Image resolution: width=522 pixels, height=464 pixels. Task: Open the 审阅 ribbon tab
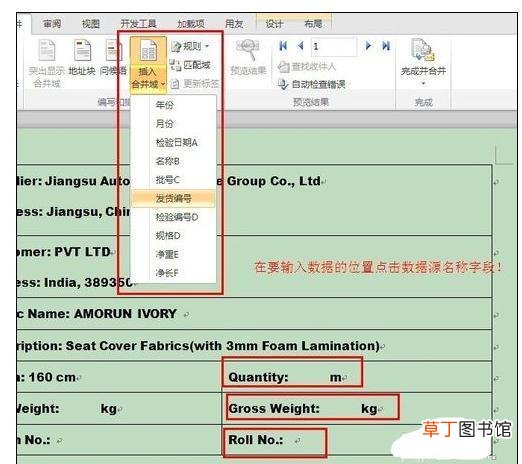[x=52, y=24]
